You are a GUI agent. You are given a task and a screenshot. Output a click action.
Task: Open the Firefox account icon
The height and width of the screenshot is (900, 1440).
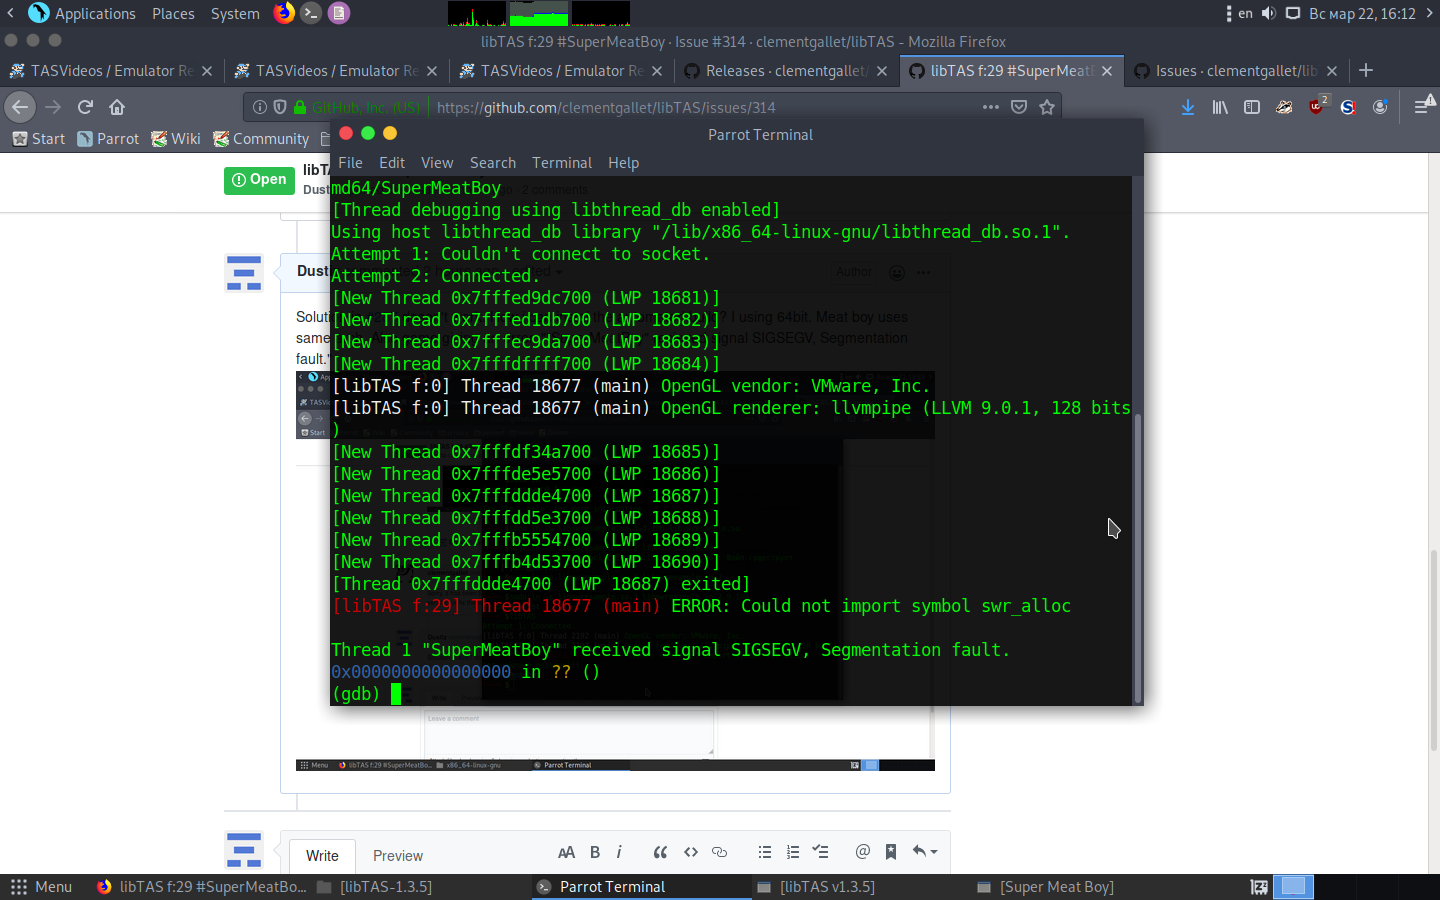pyautogui.click(x=1380, y=107)
